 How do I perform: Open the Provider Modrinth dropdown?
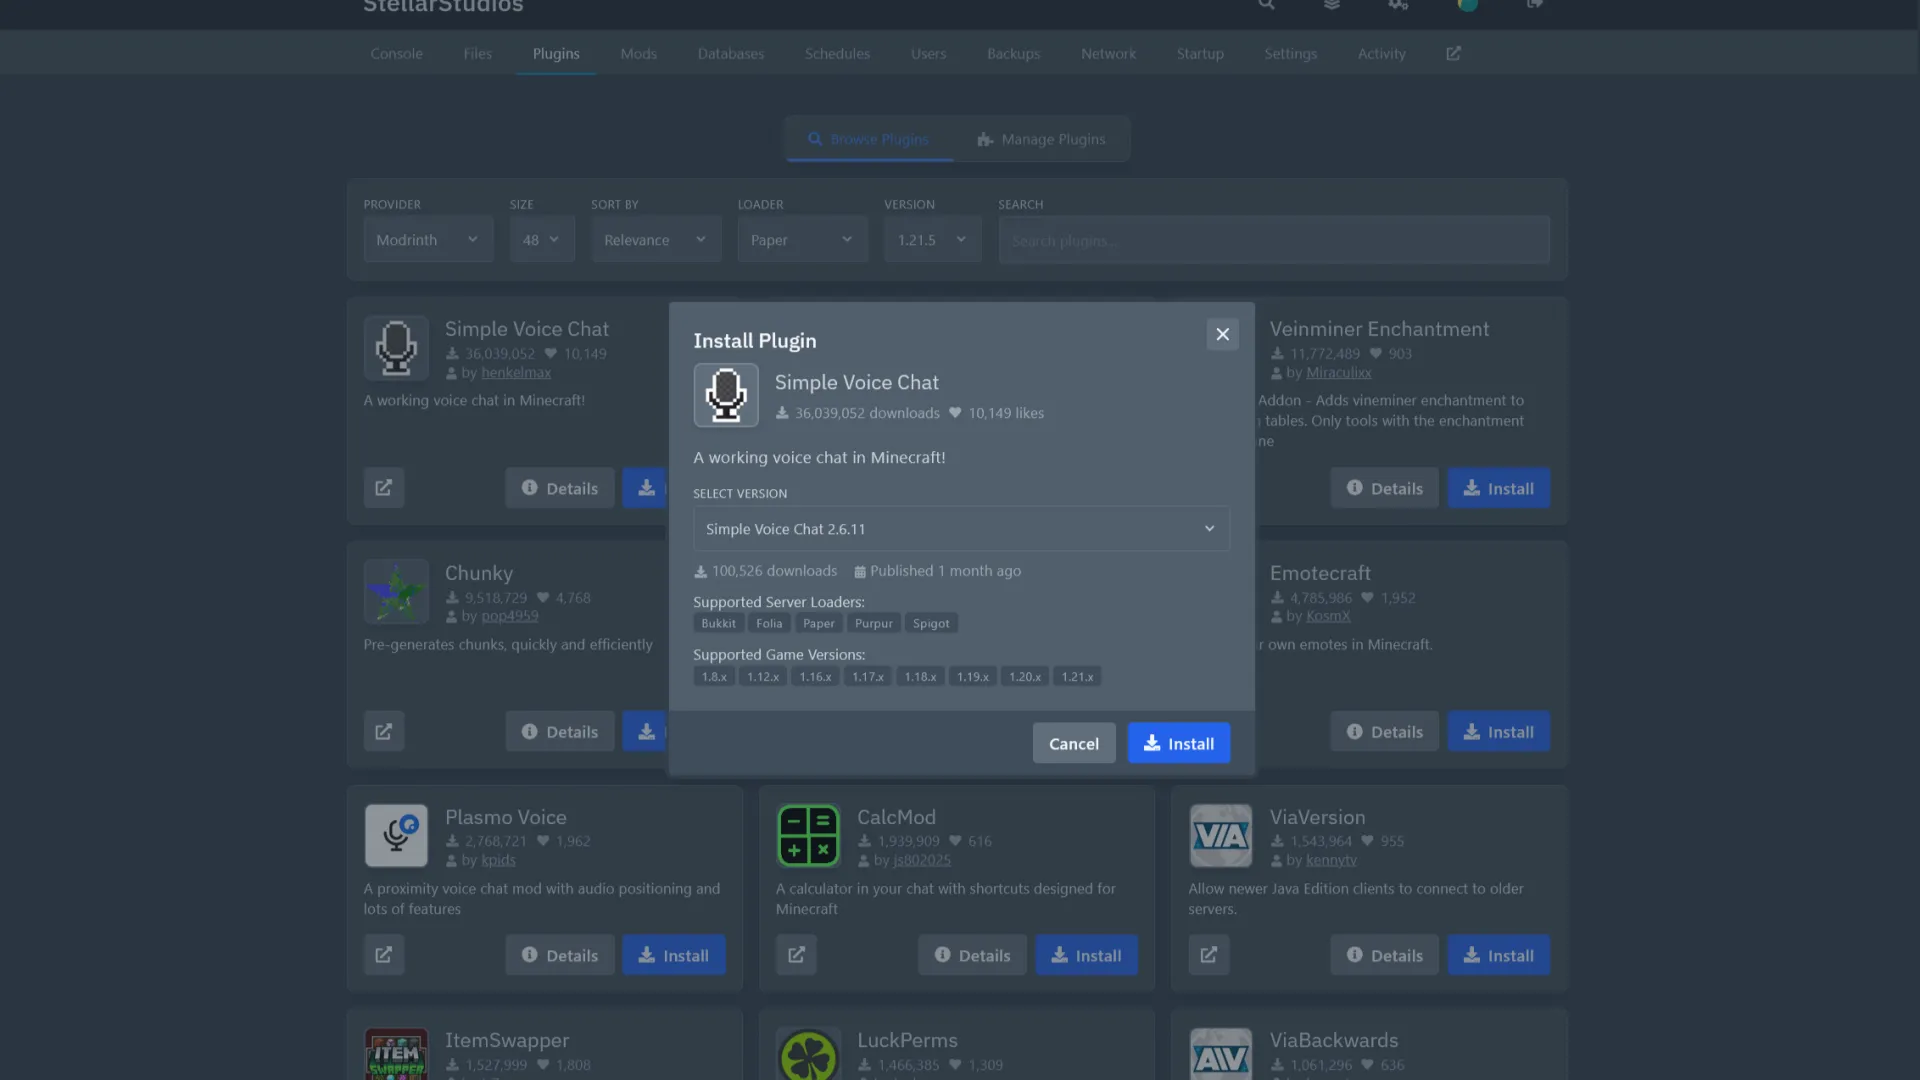pyautogui.click(x=428, y=240)
